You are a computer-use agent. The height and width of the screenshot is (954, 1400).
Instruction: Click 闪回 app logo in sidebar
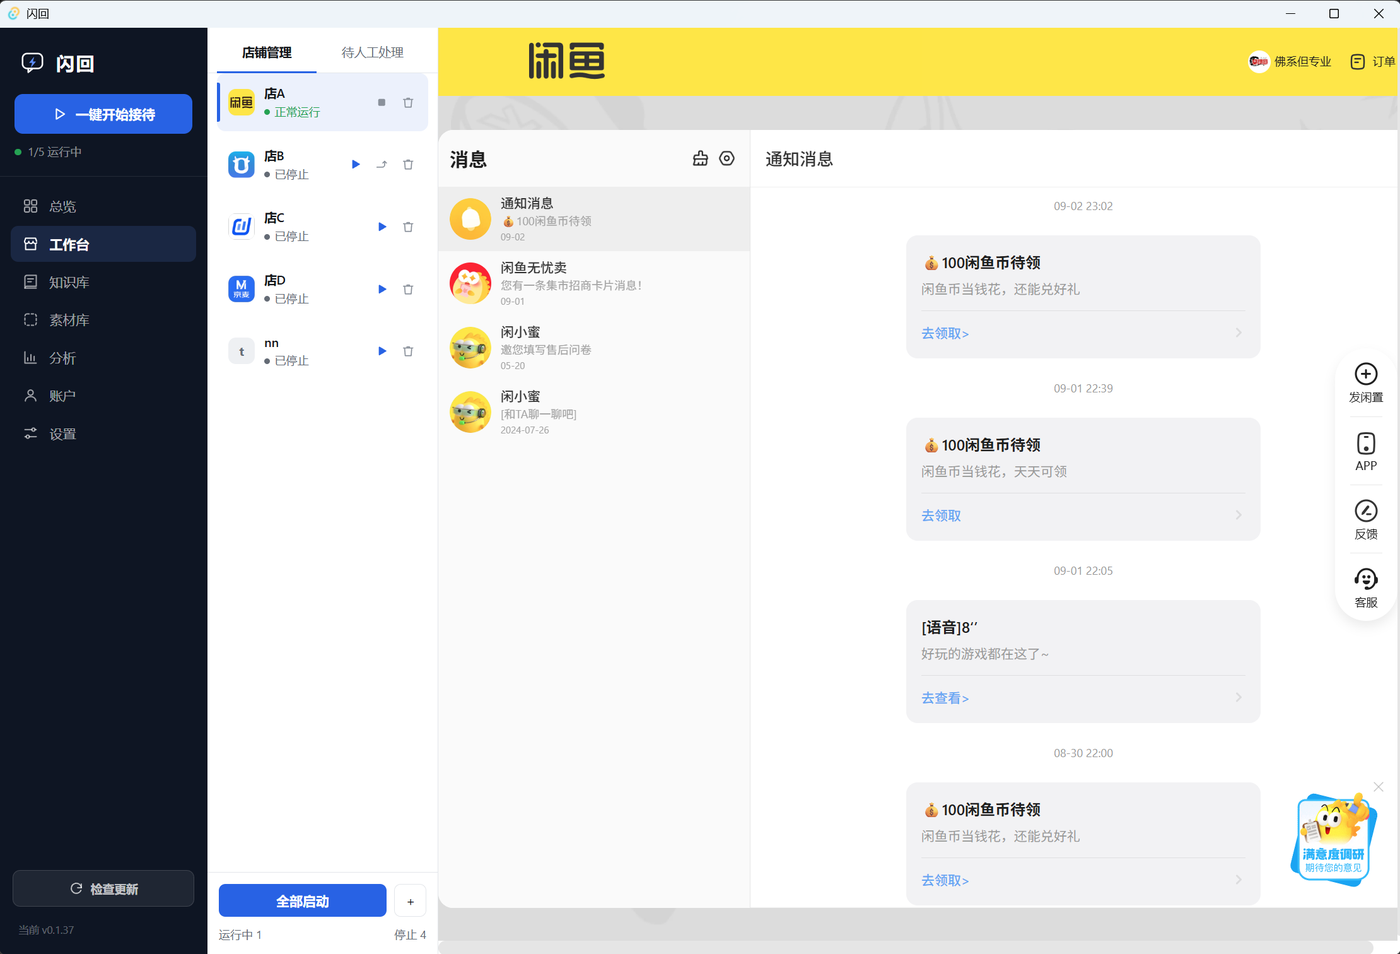(58, 63)
